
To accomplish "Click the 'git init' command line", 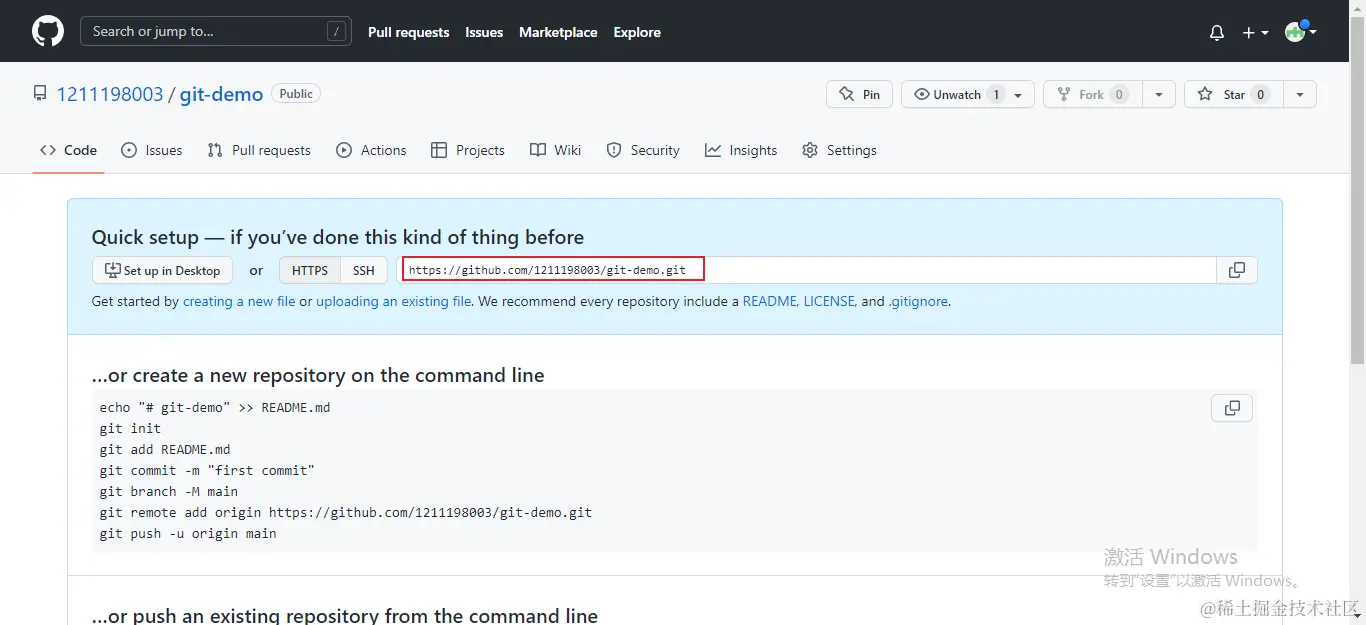I will (130, 428).
